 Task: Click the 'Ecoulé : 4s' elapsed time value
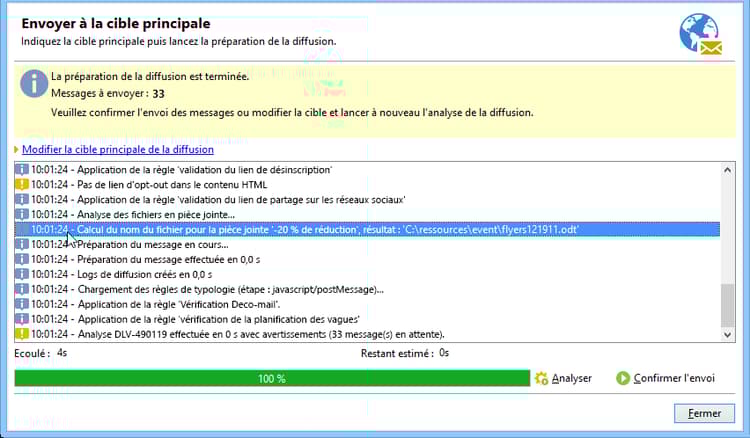41,353
